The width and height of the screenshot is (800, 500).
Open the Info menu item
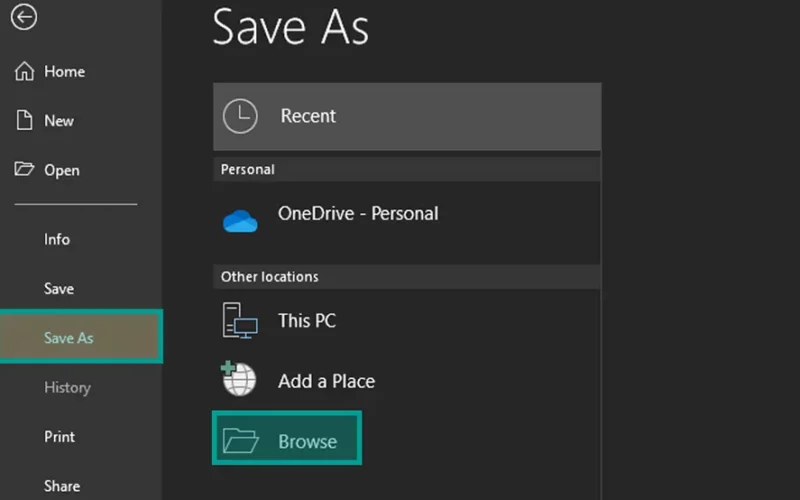(57, 239)
